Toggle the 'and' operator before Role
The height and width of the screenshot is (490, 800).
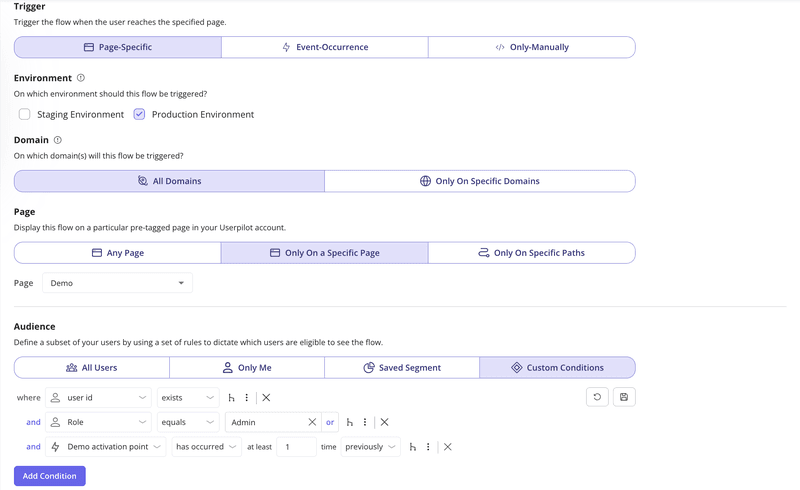[33, 422]
